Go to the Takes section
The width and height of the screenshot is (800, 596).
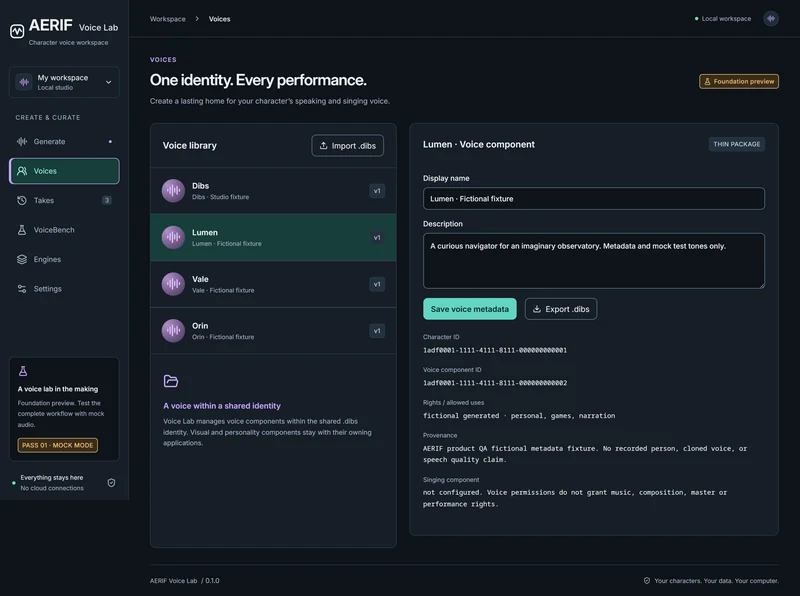click(x=64, y=201)
